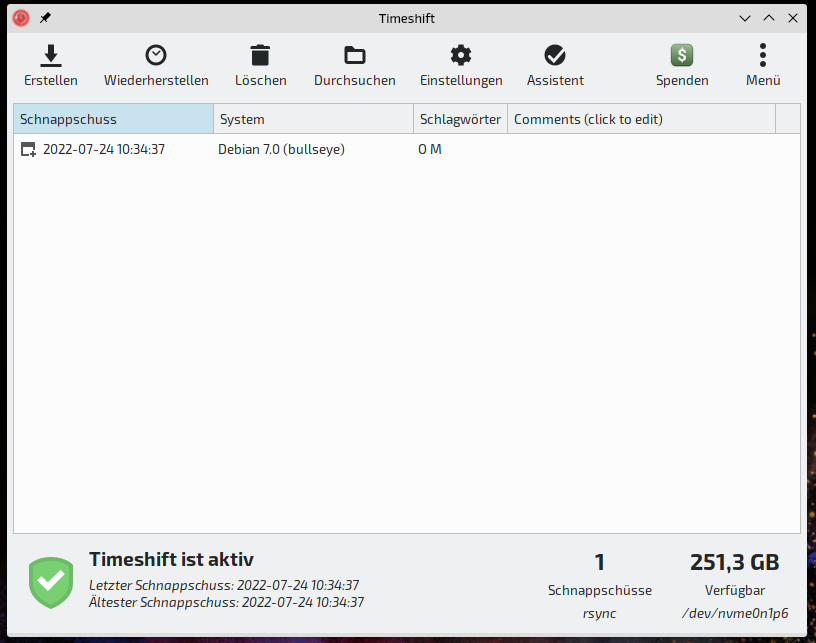
Task: Click the 'rsync' mode label
Action: (600, 614)
